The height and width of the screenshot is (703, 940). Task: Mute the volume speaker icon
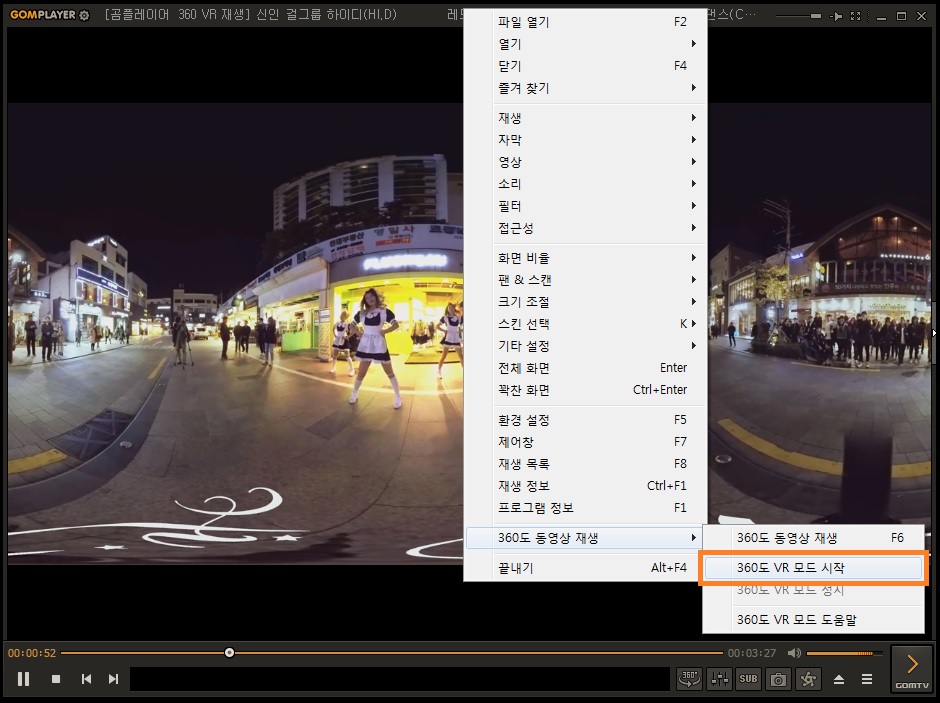click(794, 653)
